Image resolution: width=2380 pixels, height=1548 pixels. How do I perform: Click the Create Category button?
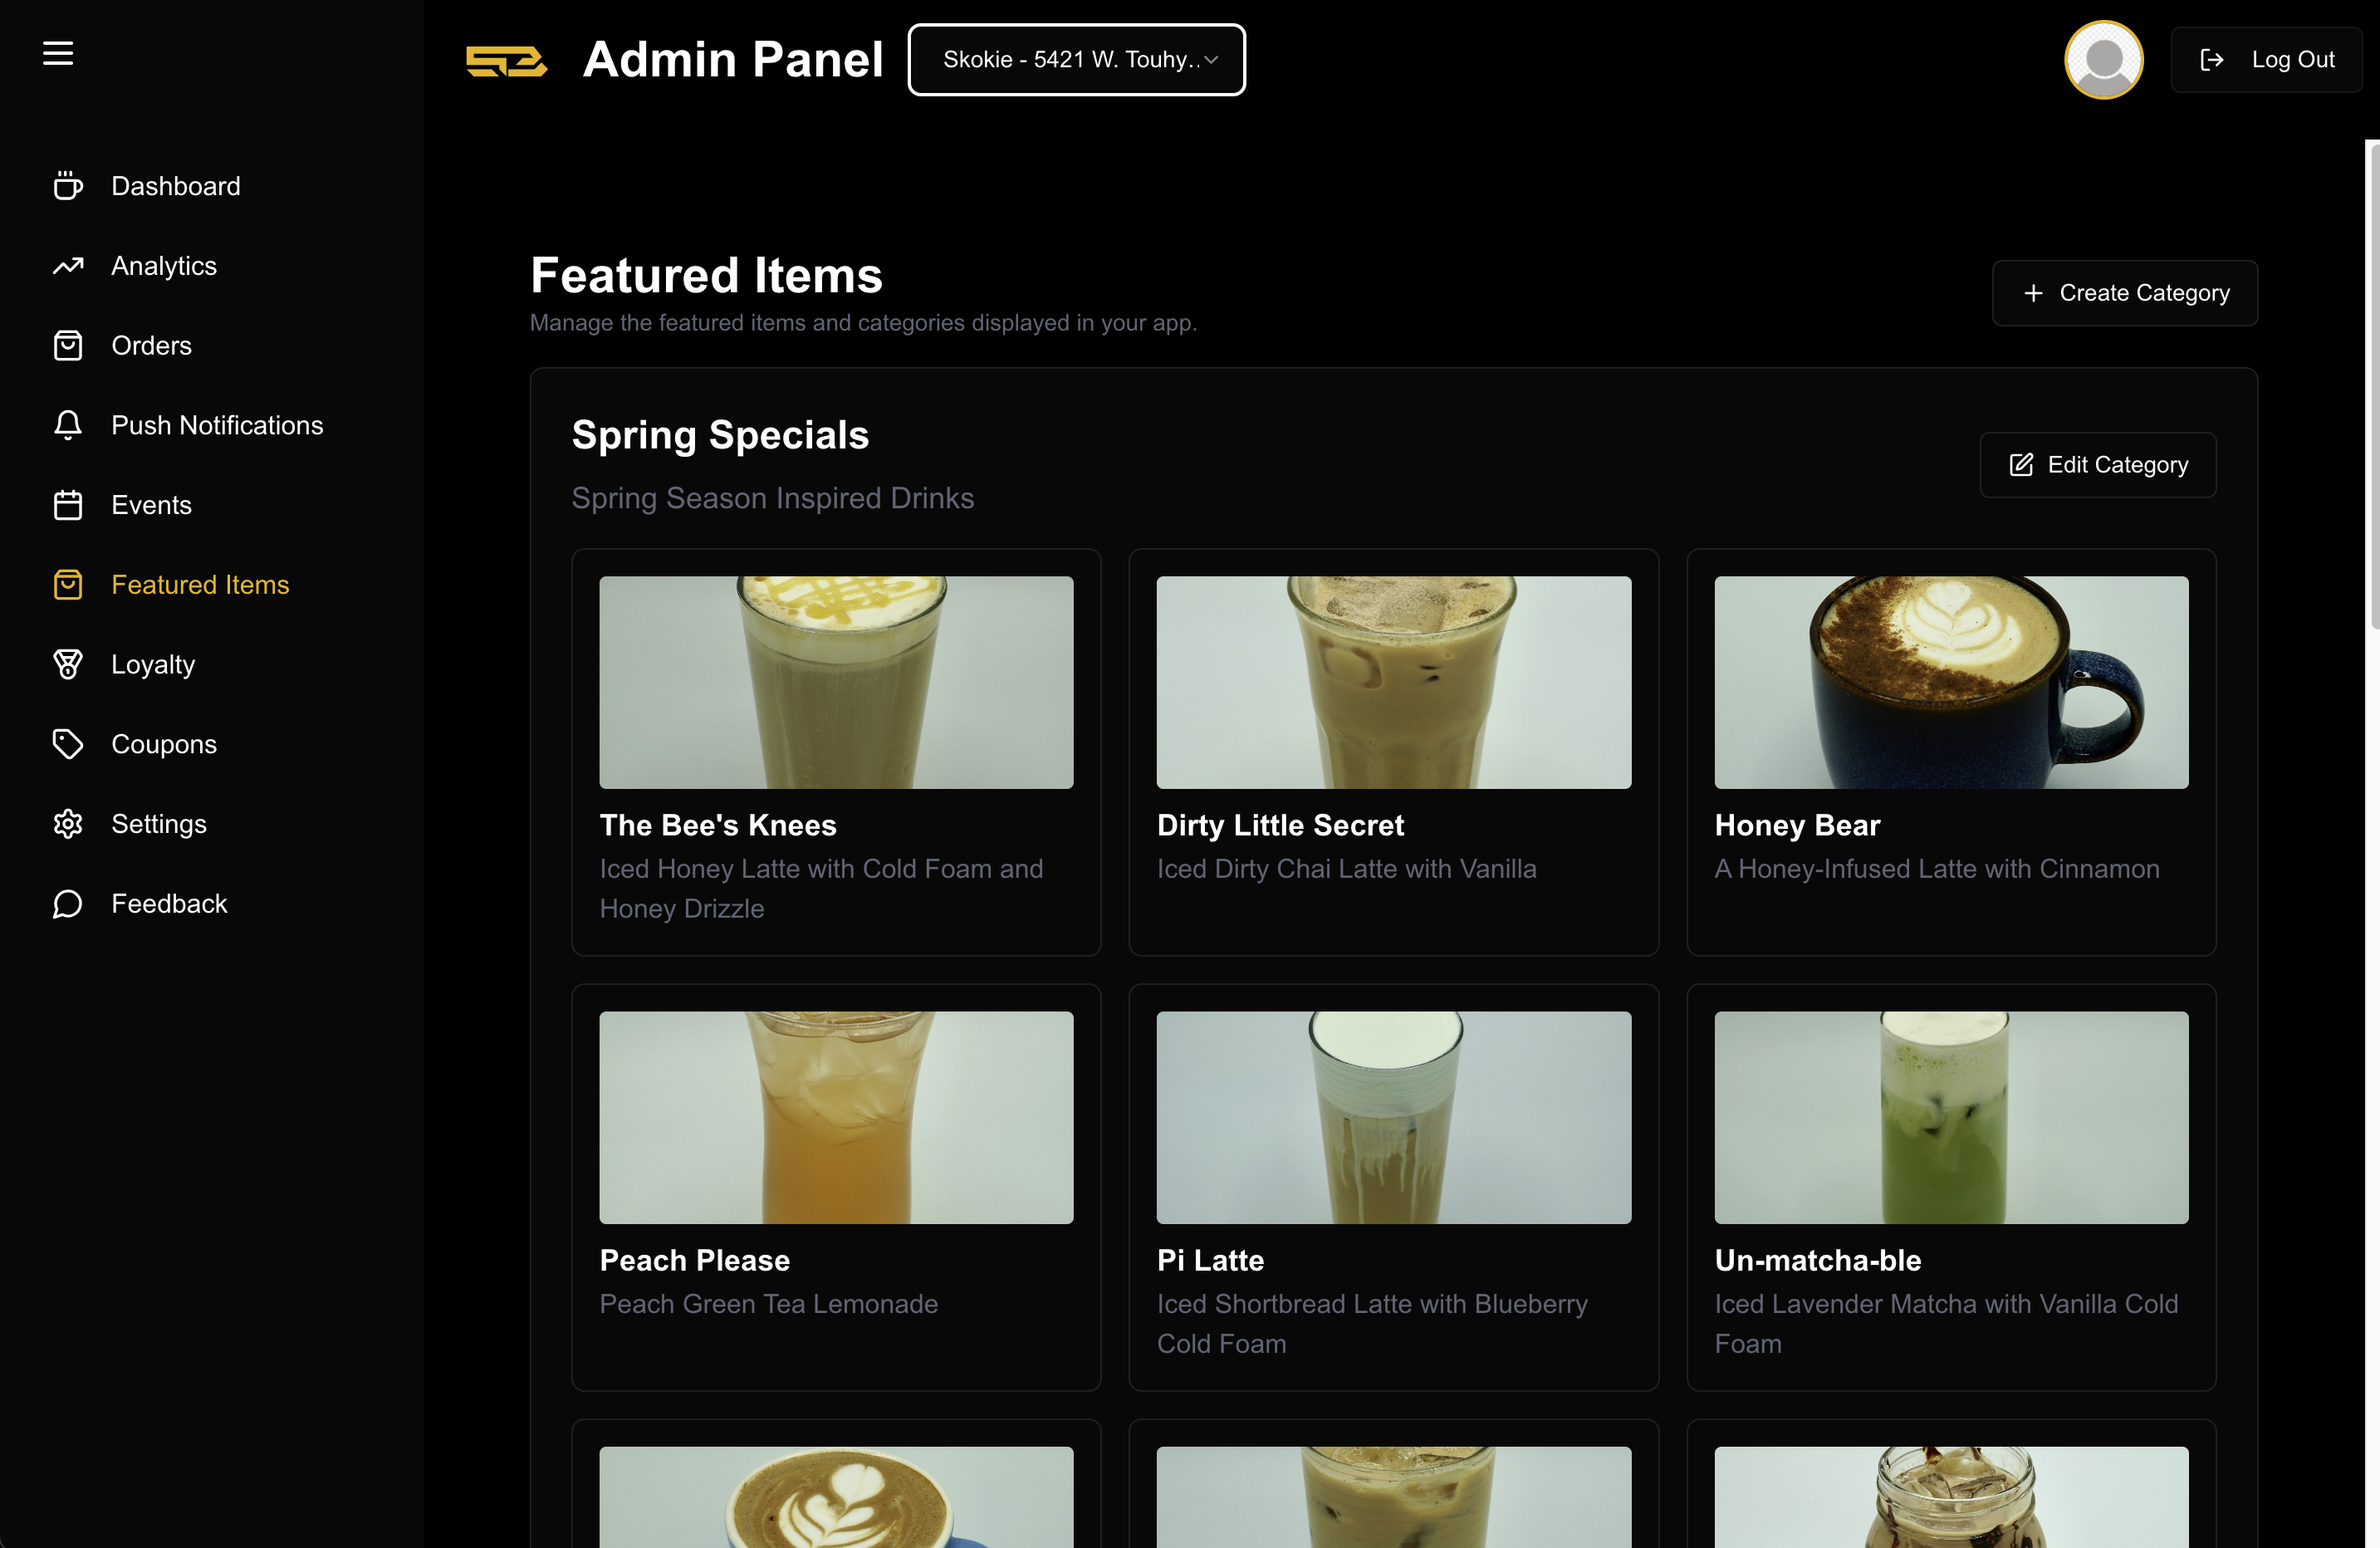point(2124,293)
